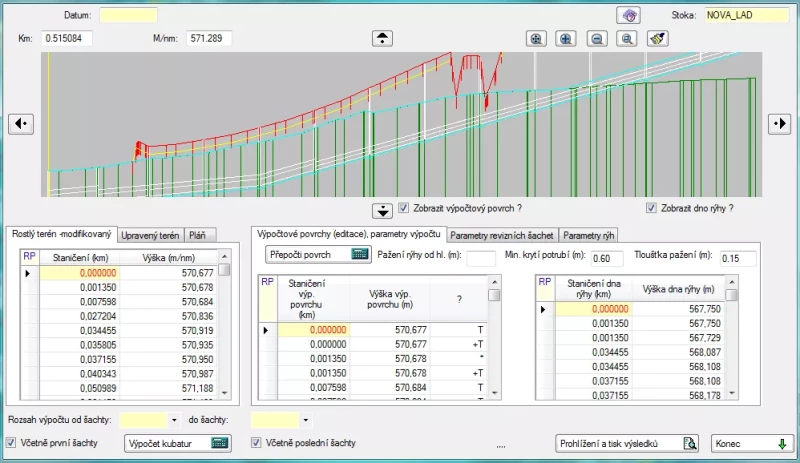Click the zoom extents magnifier icon

[x=536, y=39]
